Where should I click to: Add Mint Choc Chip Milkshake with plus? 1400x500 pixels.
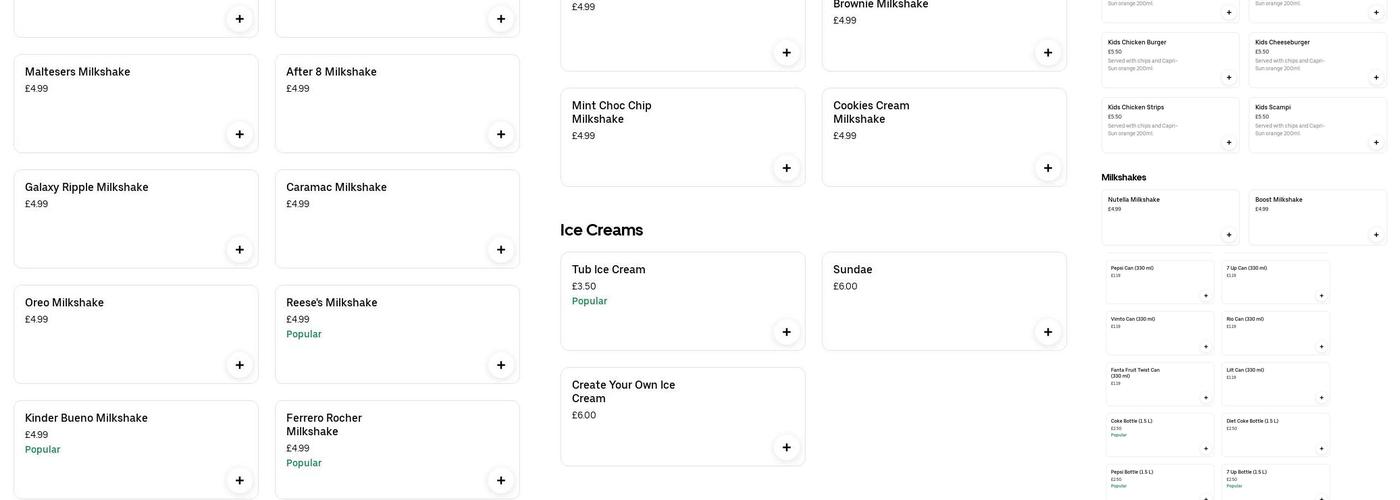[x=786, y=168]
